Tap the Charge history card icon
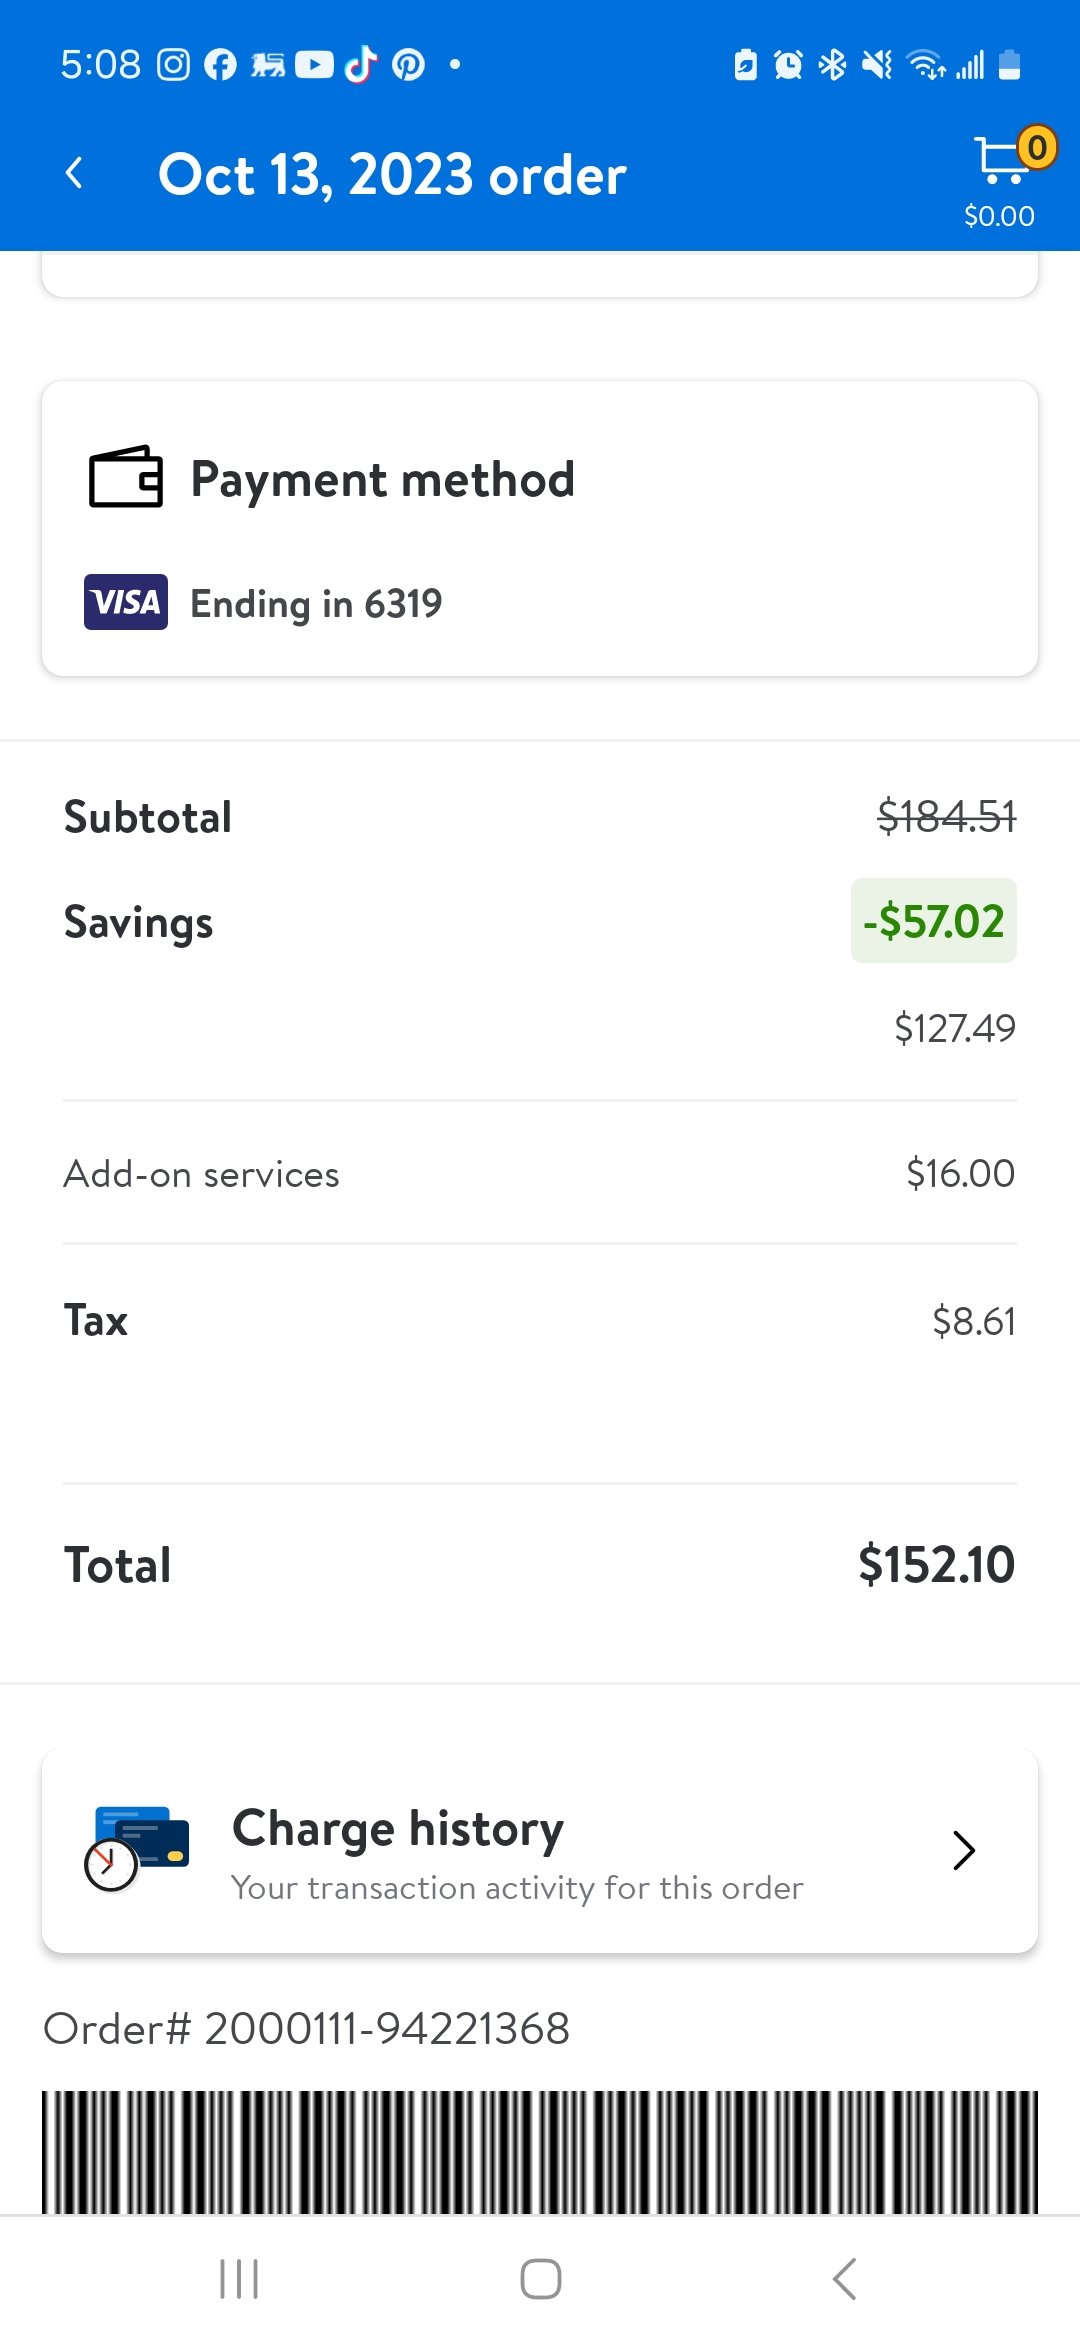 click(137, 1848)
